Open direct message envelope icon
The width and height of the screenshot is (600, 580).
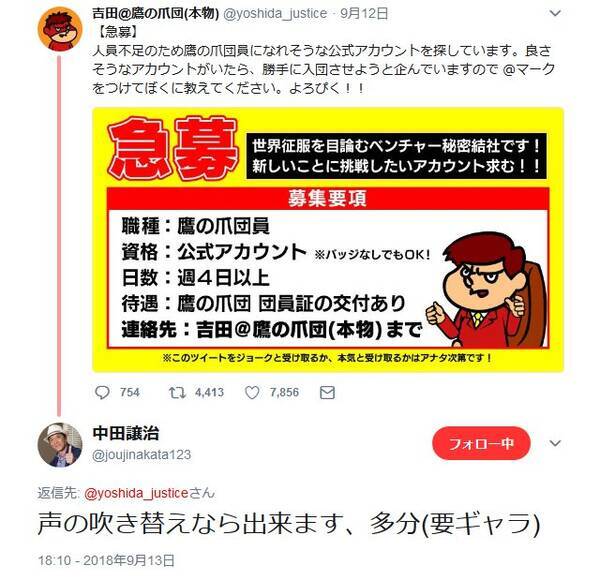tap(327, 393)
